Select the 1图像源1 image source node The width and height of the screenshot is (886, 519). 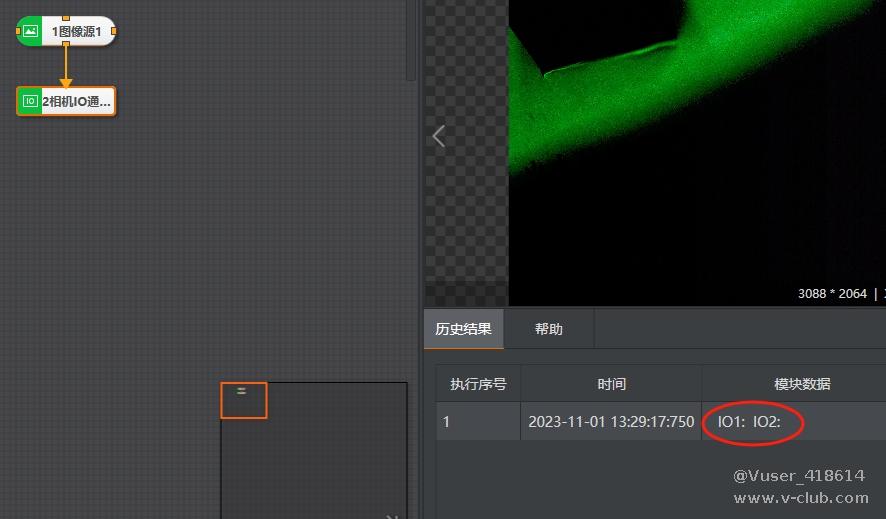pos(66,31)
